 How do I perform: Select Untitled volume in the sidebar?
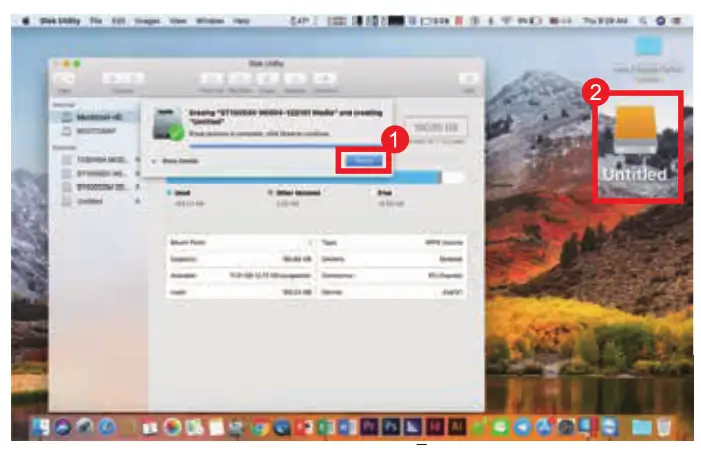click(x=91, y=201)
